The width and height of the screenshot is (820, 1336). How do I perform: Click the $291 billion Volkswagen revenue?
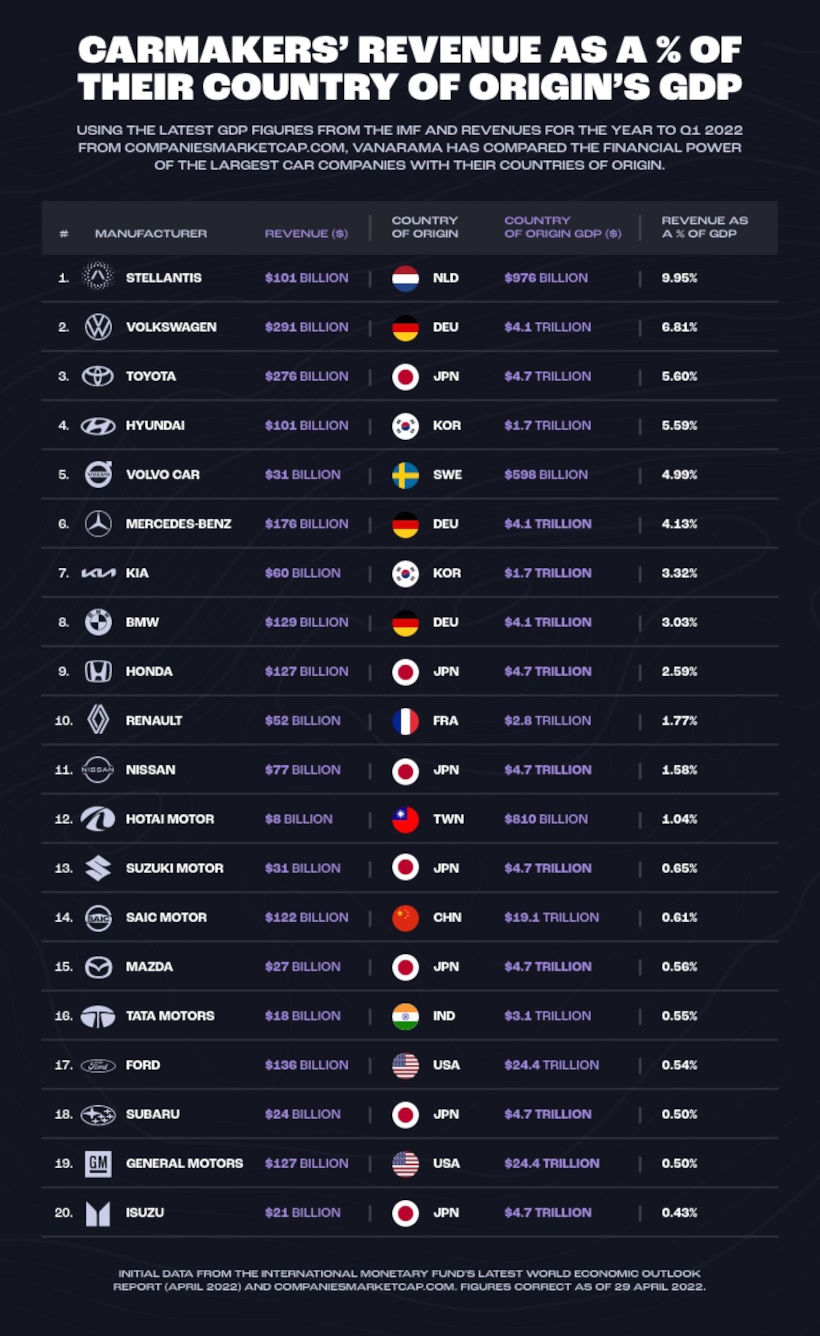tap(306, 327)
